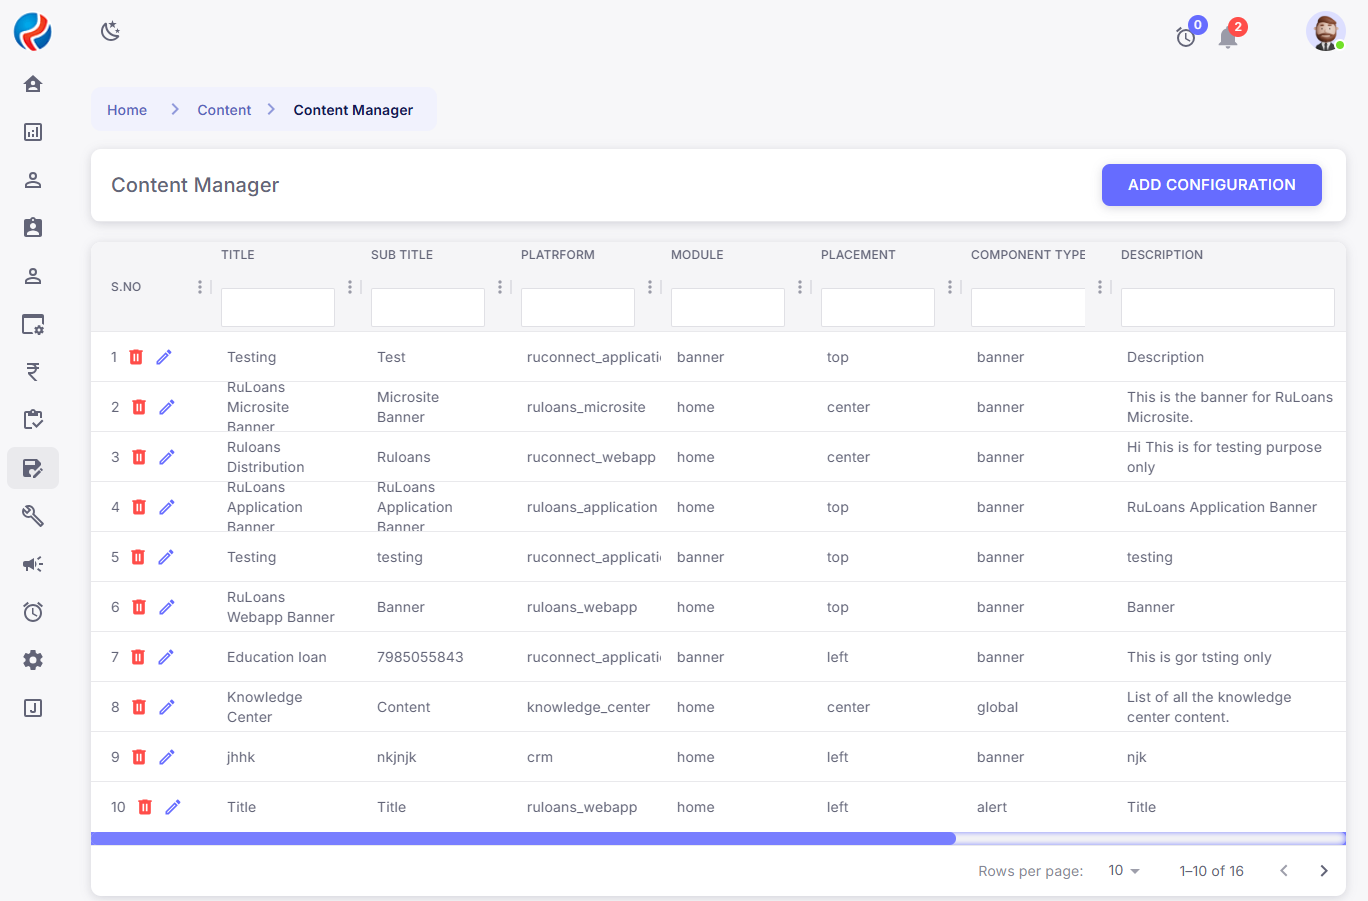This screenshot has height=901, width=1368.
Task: Delete the Education loan row
Action: (x=138, y=657)
